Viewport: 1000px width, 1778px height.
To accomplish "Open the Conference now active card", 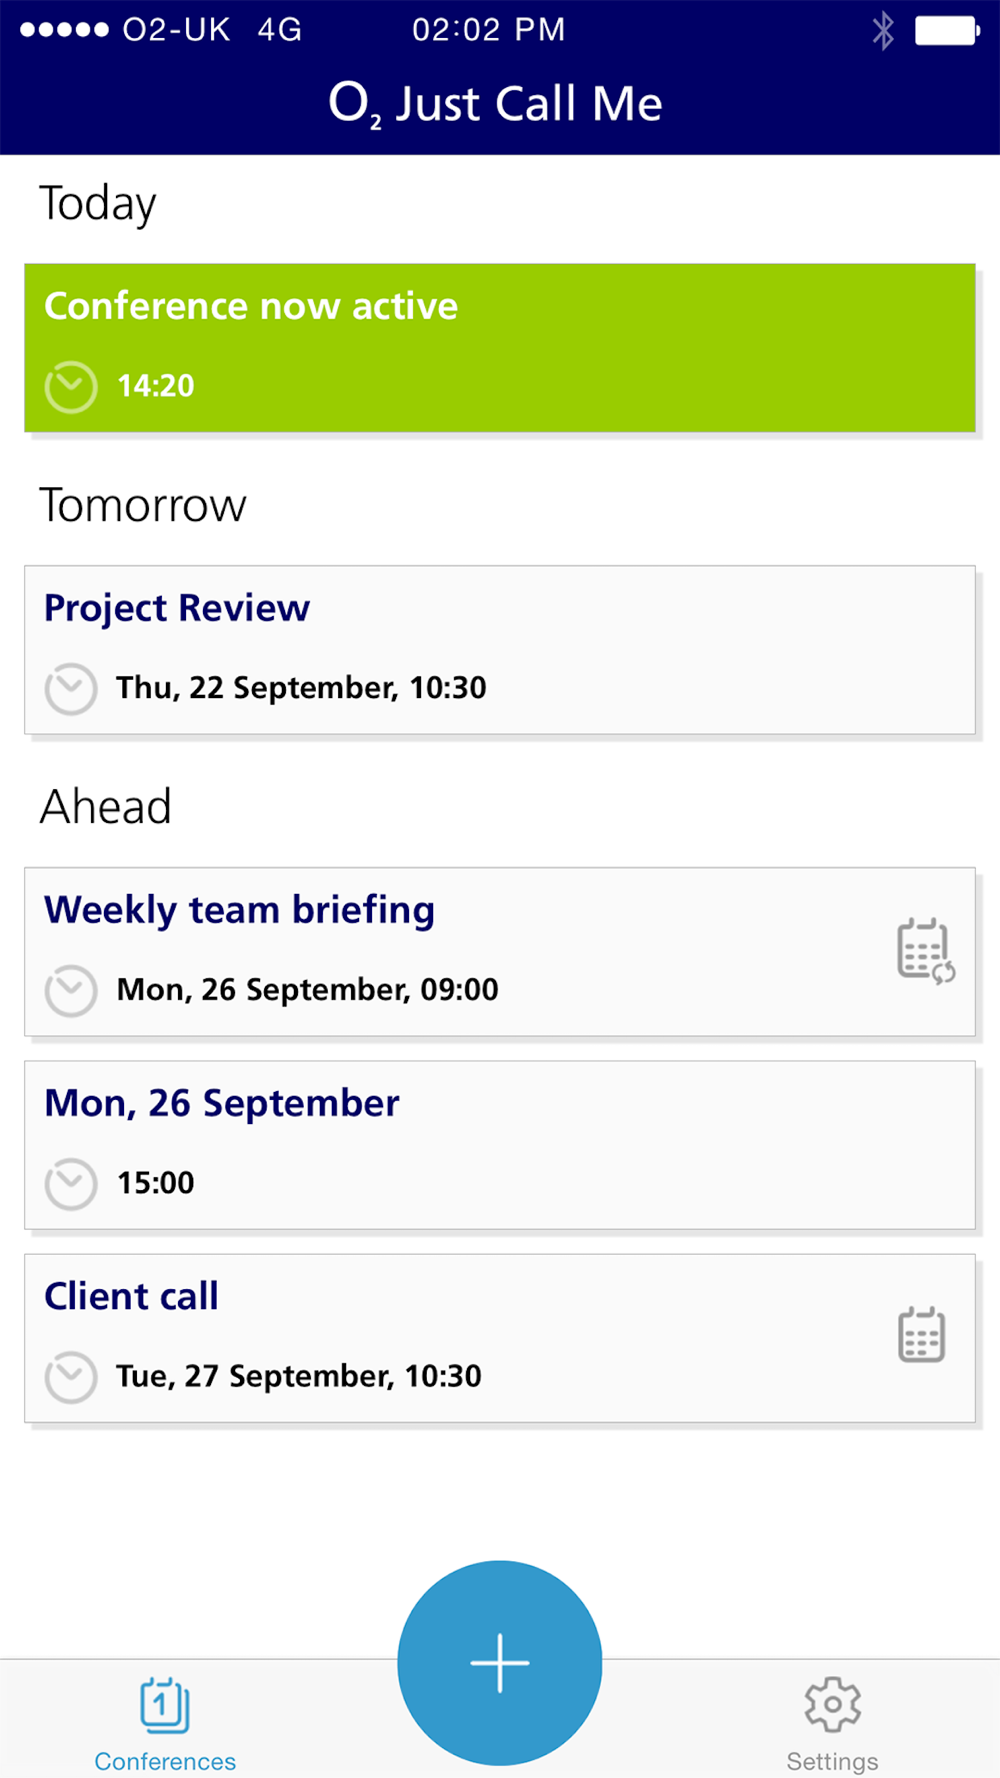I will point(500,348).
